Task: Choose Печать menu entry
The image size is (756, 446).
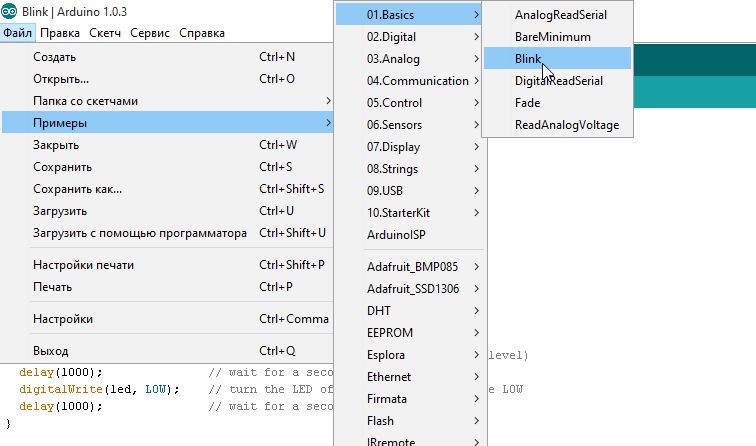Action: tap(167, 287)
